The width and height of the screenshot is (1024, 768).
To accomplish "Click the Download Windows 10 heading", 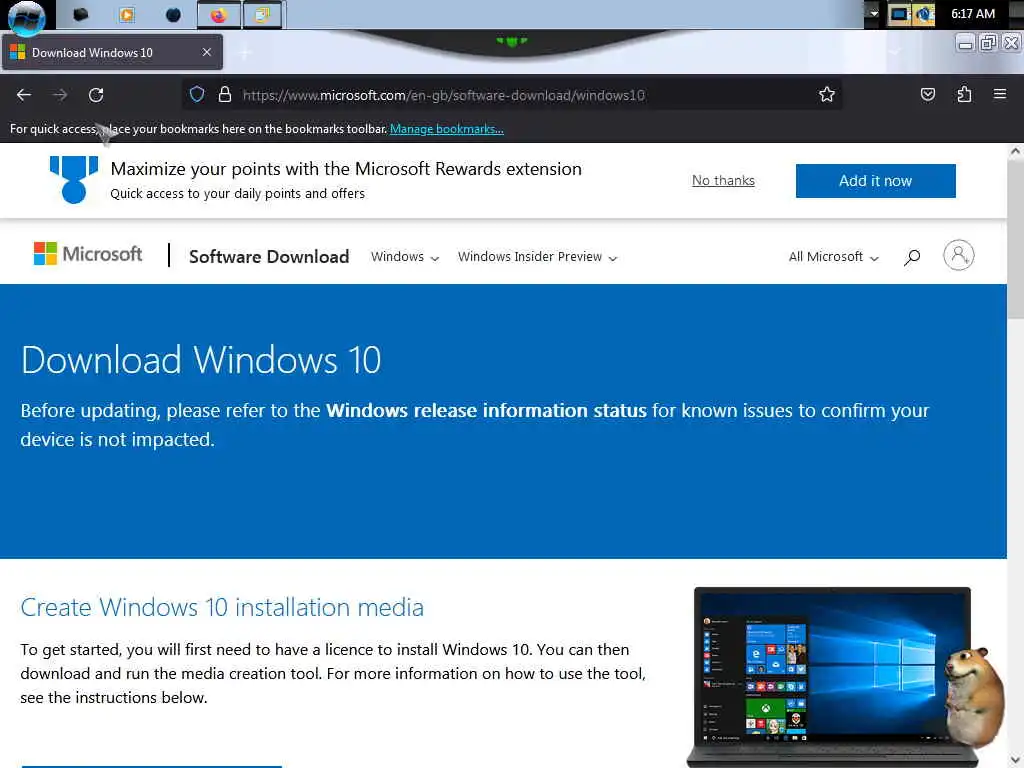I will click(x=200, y=360).
